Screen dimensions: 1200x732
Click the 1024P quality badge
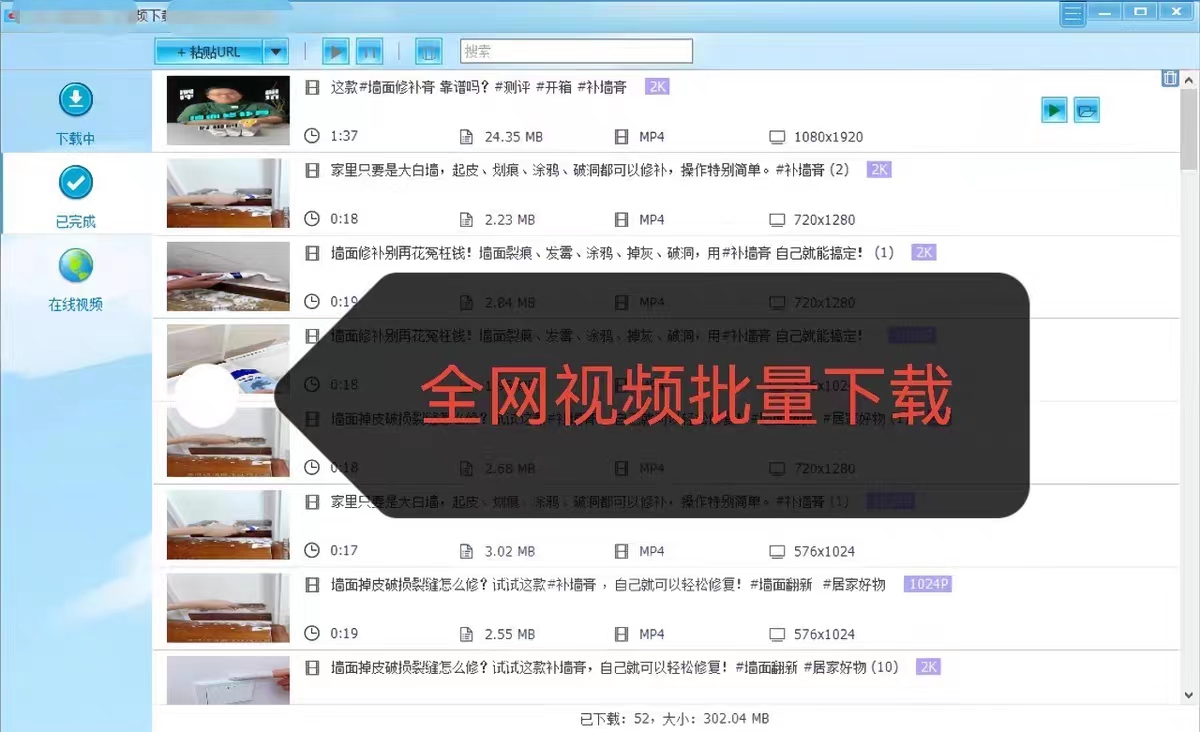pos(927,584)
